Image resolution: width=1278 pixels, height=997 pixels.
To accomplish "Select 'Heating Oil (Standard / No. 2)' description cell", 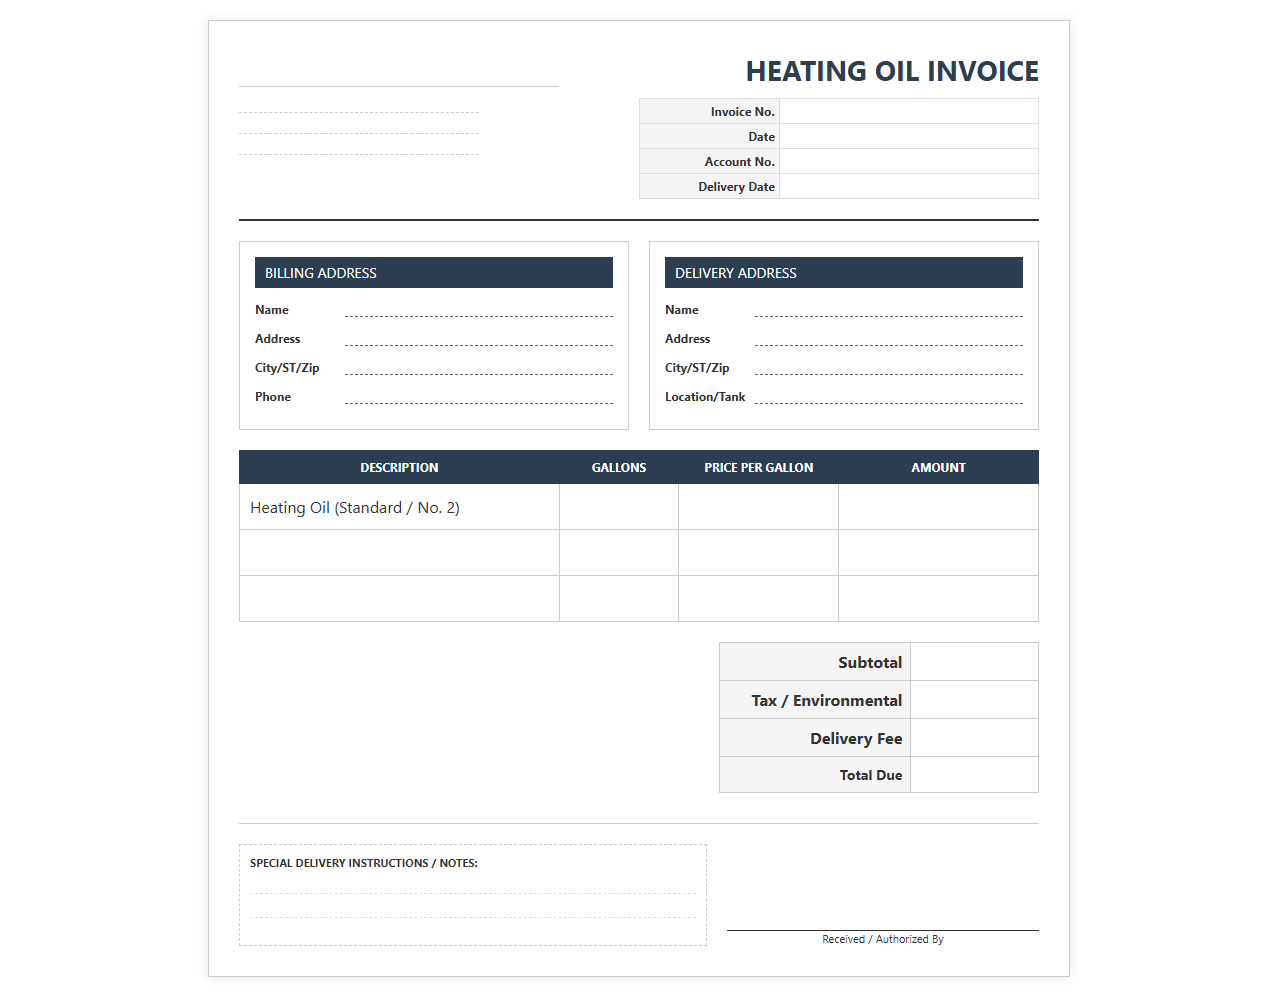I will tap(399, 507).
